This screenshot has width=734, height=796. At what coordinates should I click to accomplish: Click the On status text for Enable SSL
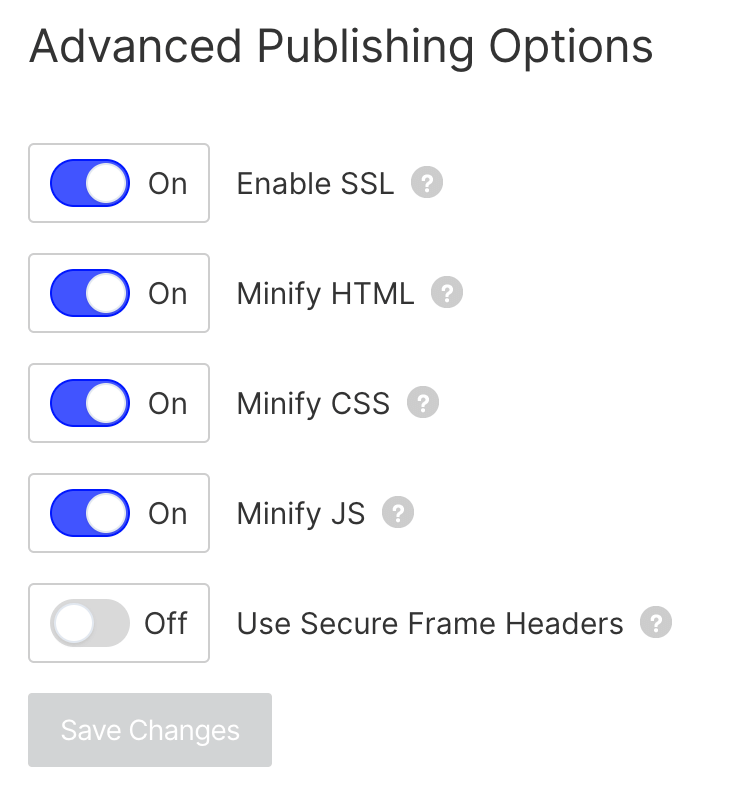pos(168,184)
